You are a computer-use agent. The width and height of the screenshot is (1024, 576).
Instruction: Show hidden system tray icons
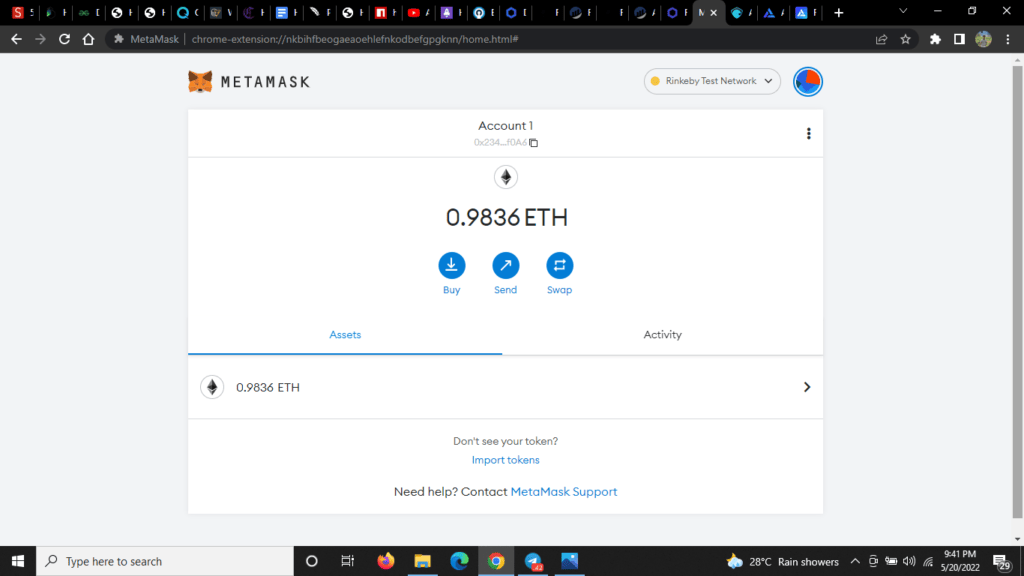(855, 562)
